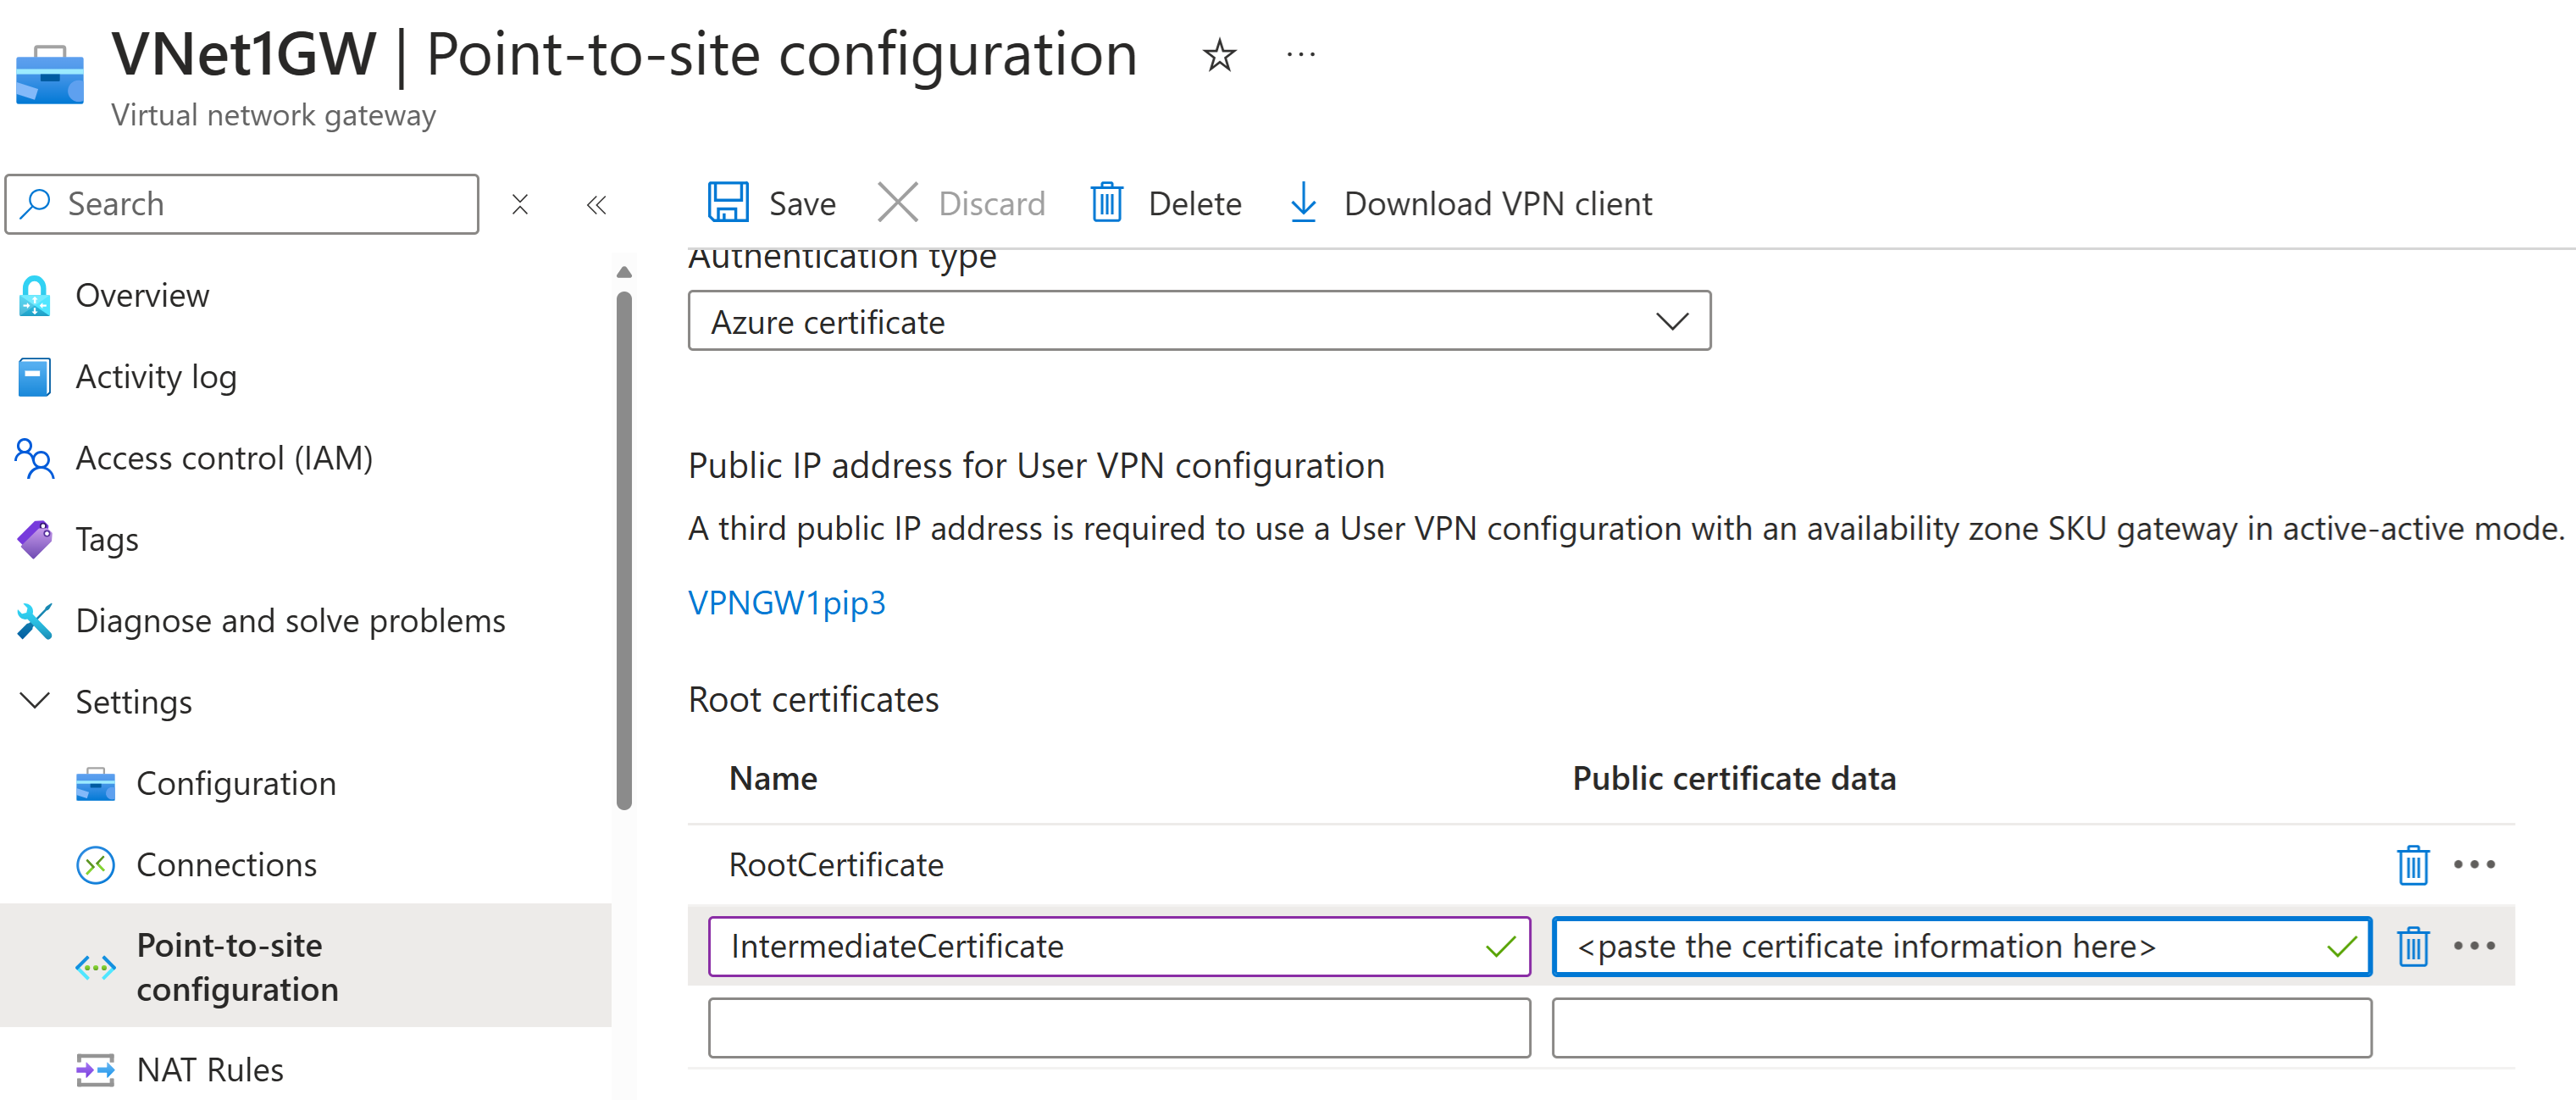Open the VPNGW1pip3 public IP link
Viewport: 2576px width, 1100px height.
786,603
